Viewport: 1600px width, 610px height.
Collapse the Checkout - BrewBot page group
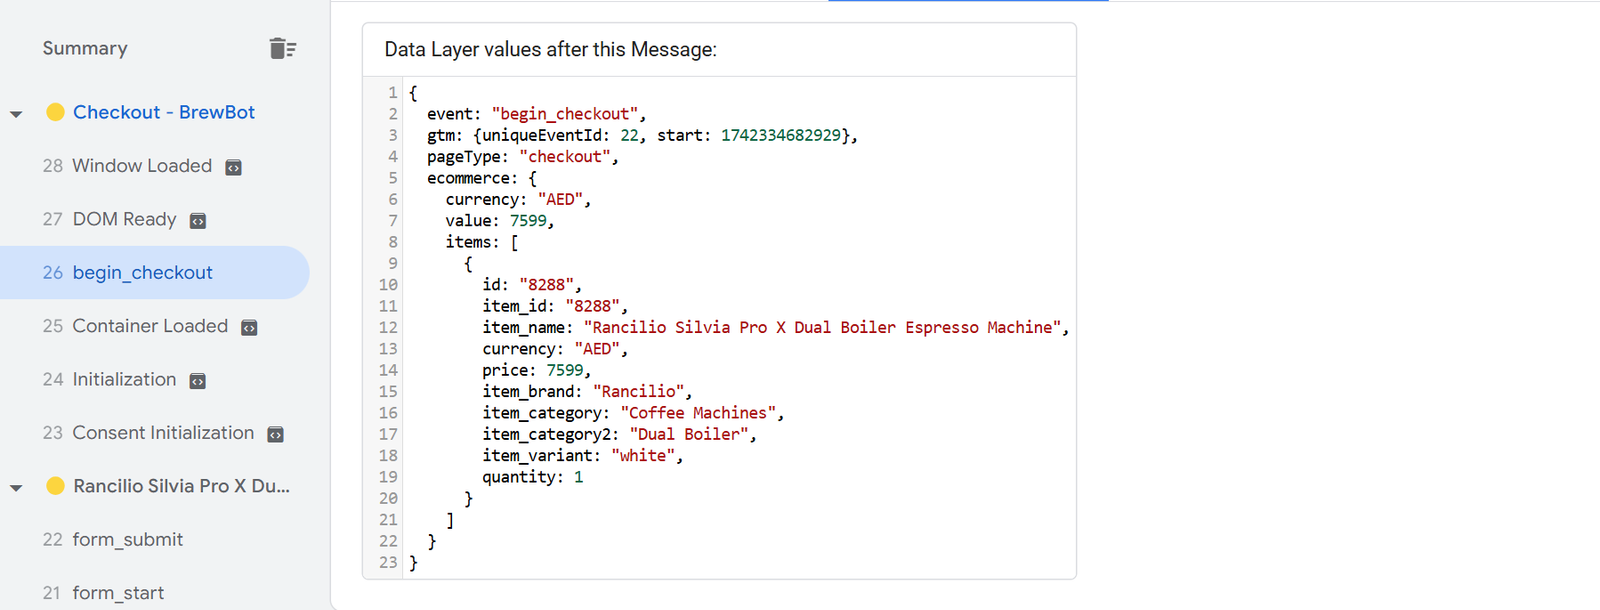16,114
